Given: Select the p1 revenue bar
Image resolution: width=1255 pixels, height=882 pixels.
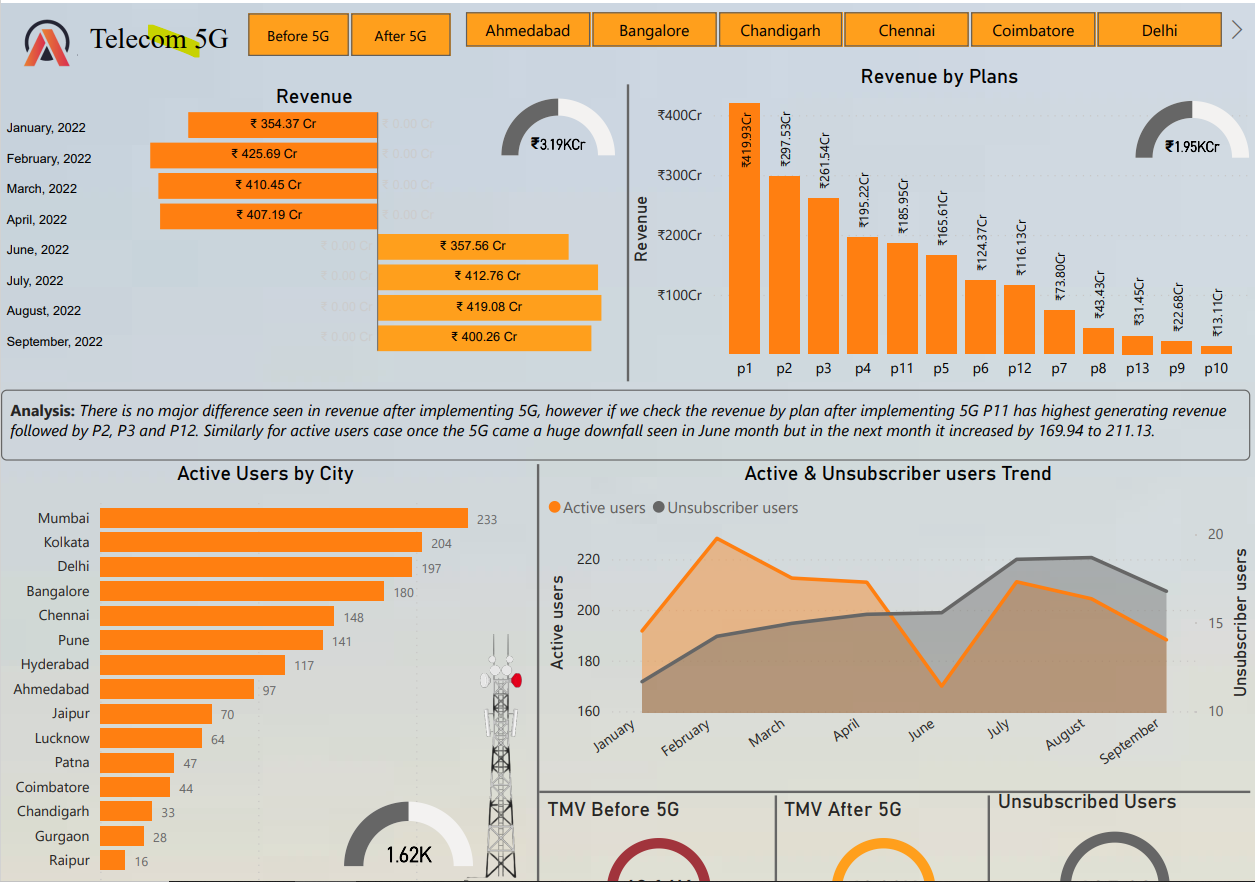Looking at the screenshot, I should (x=744, y=228).
